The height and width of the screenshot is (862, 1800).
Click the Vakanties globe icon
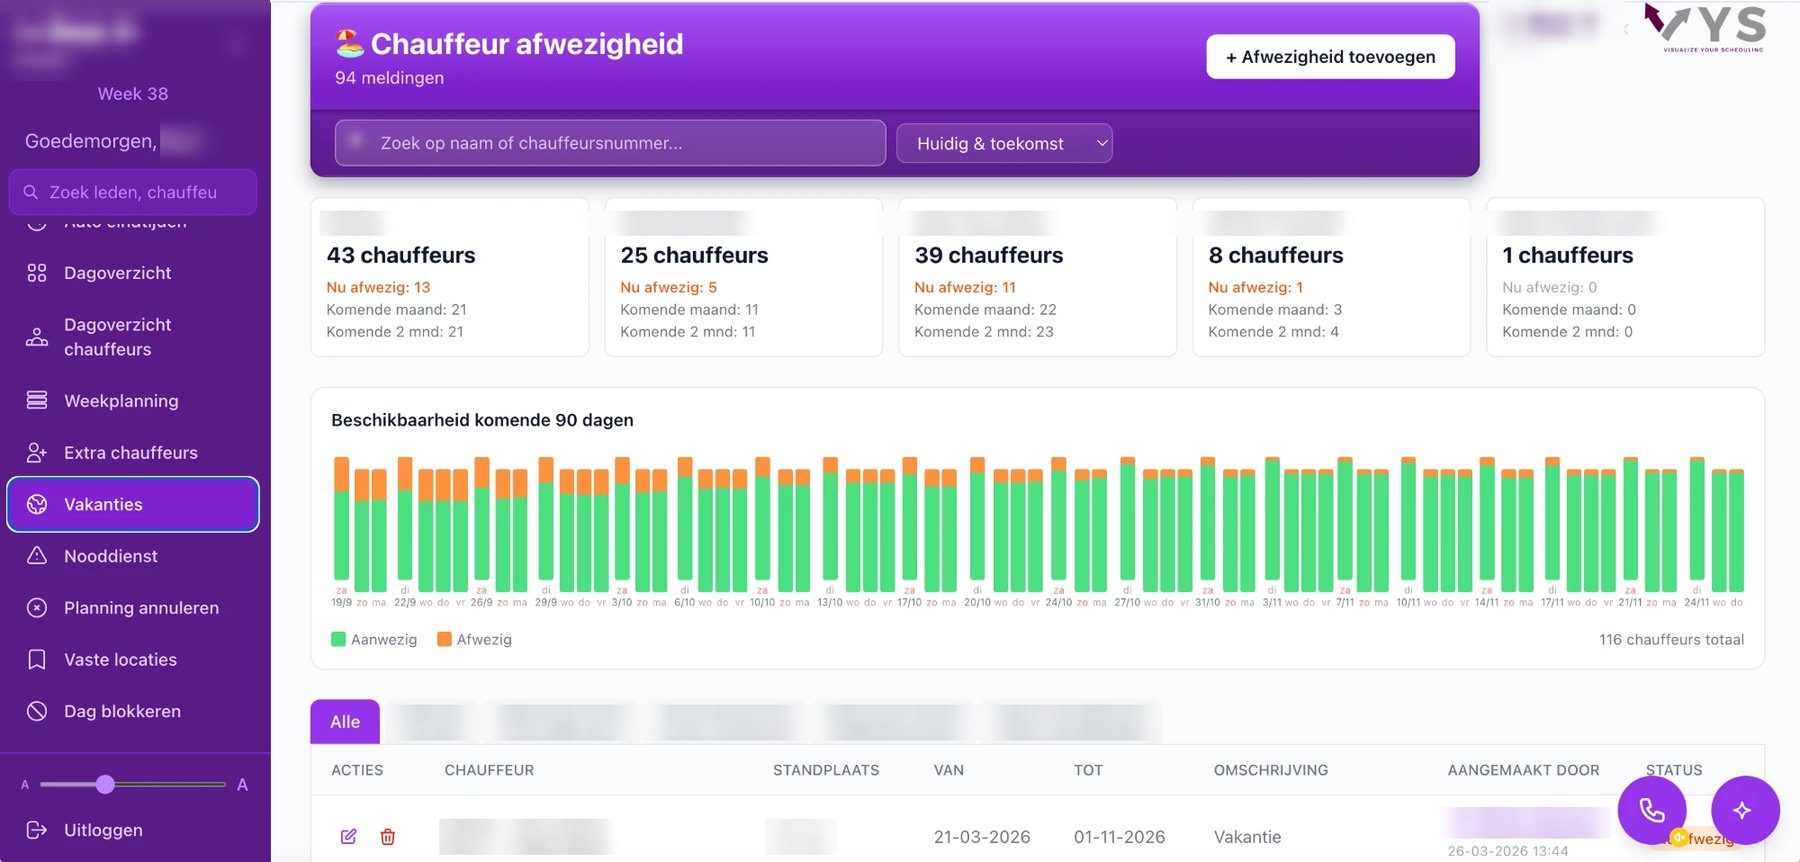click(37, 505)
